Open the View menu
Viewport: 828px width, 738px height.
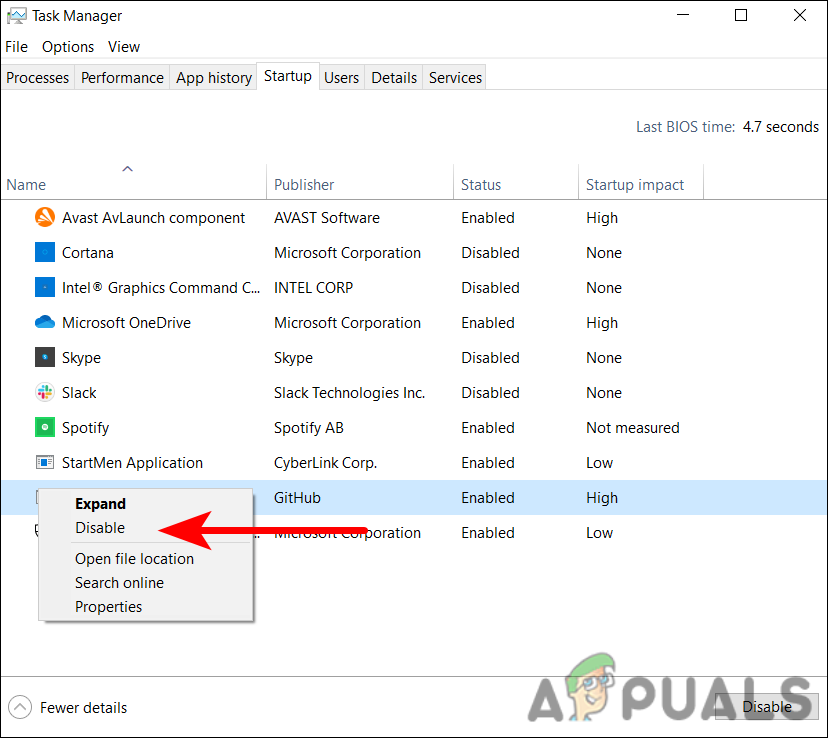[x=124, y=47]
